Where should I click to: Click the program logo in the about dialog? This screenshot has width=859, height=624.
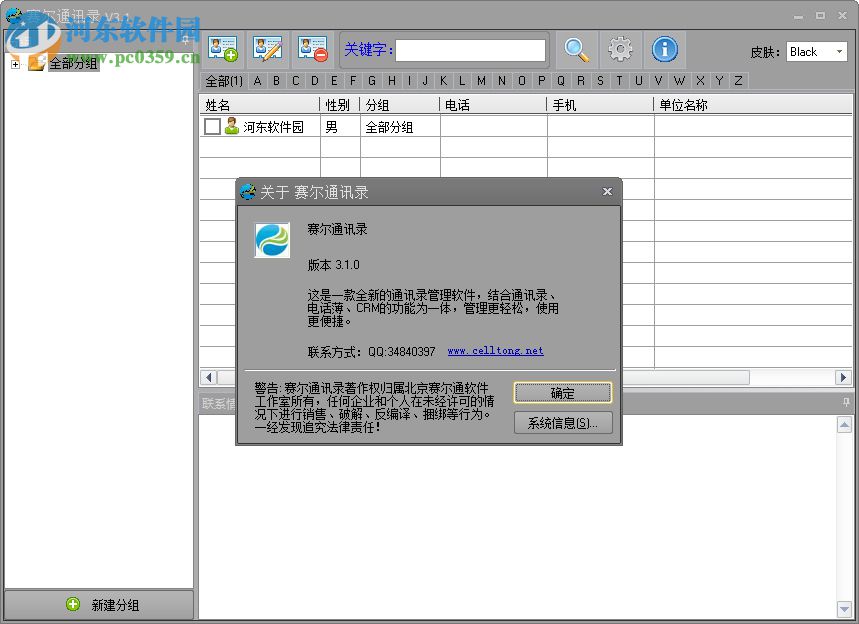coord(271,241)
